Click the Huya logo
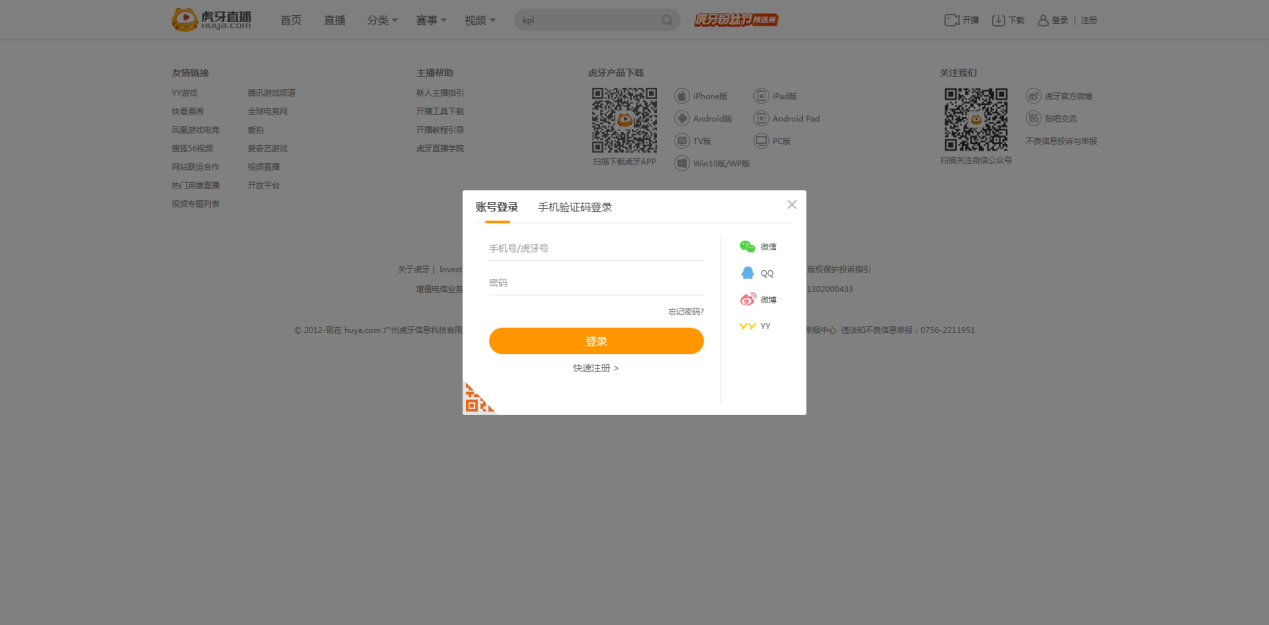The width and height of the screenshot is (1269, 625). point(210,19)
